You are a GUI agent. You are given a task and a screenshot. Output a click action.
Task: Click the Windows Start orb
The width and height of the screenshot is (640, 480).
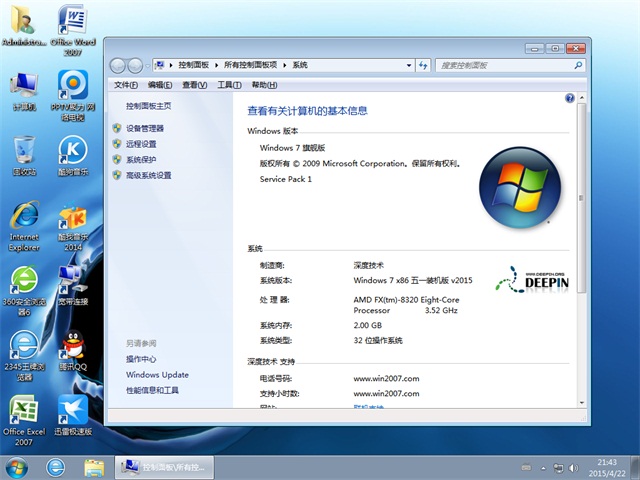(17, 468)
